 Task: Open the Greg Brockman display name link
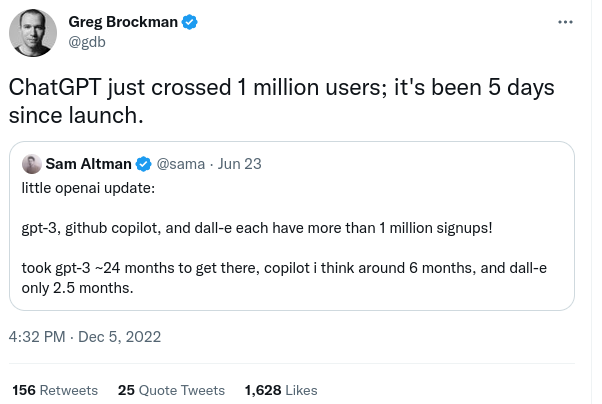coord(123,22)
